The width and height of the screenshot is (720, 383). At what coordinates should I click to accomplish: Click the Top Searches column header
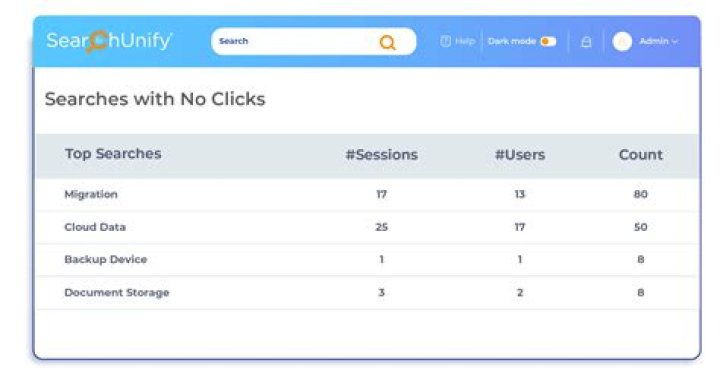click(x=113, y=153)
